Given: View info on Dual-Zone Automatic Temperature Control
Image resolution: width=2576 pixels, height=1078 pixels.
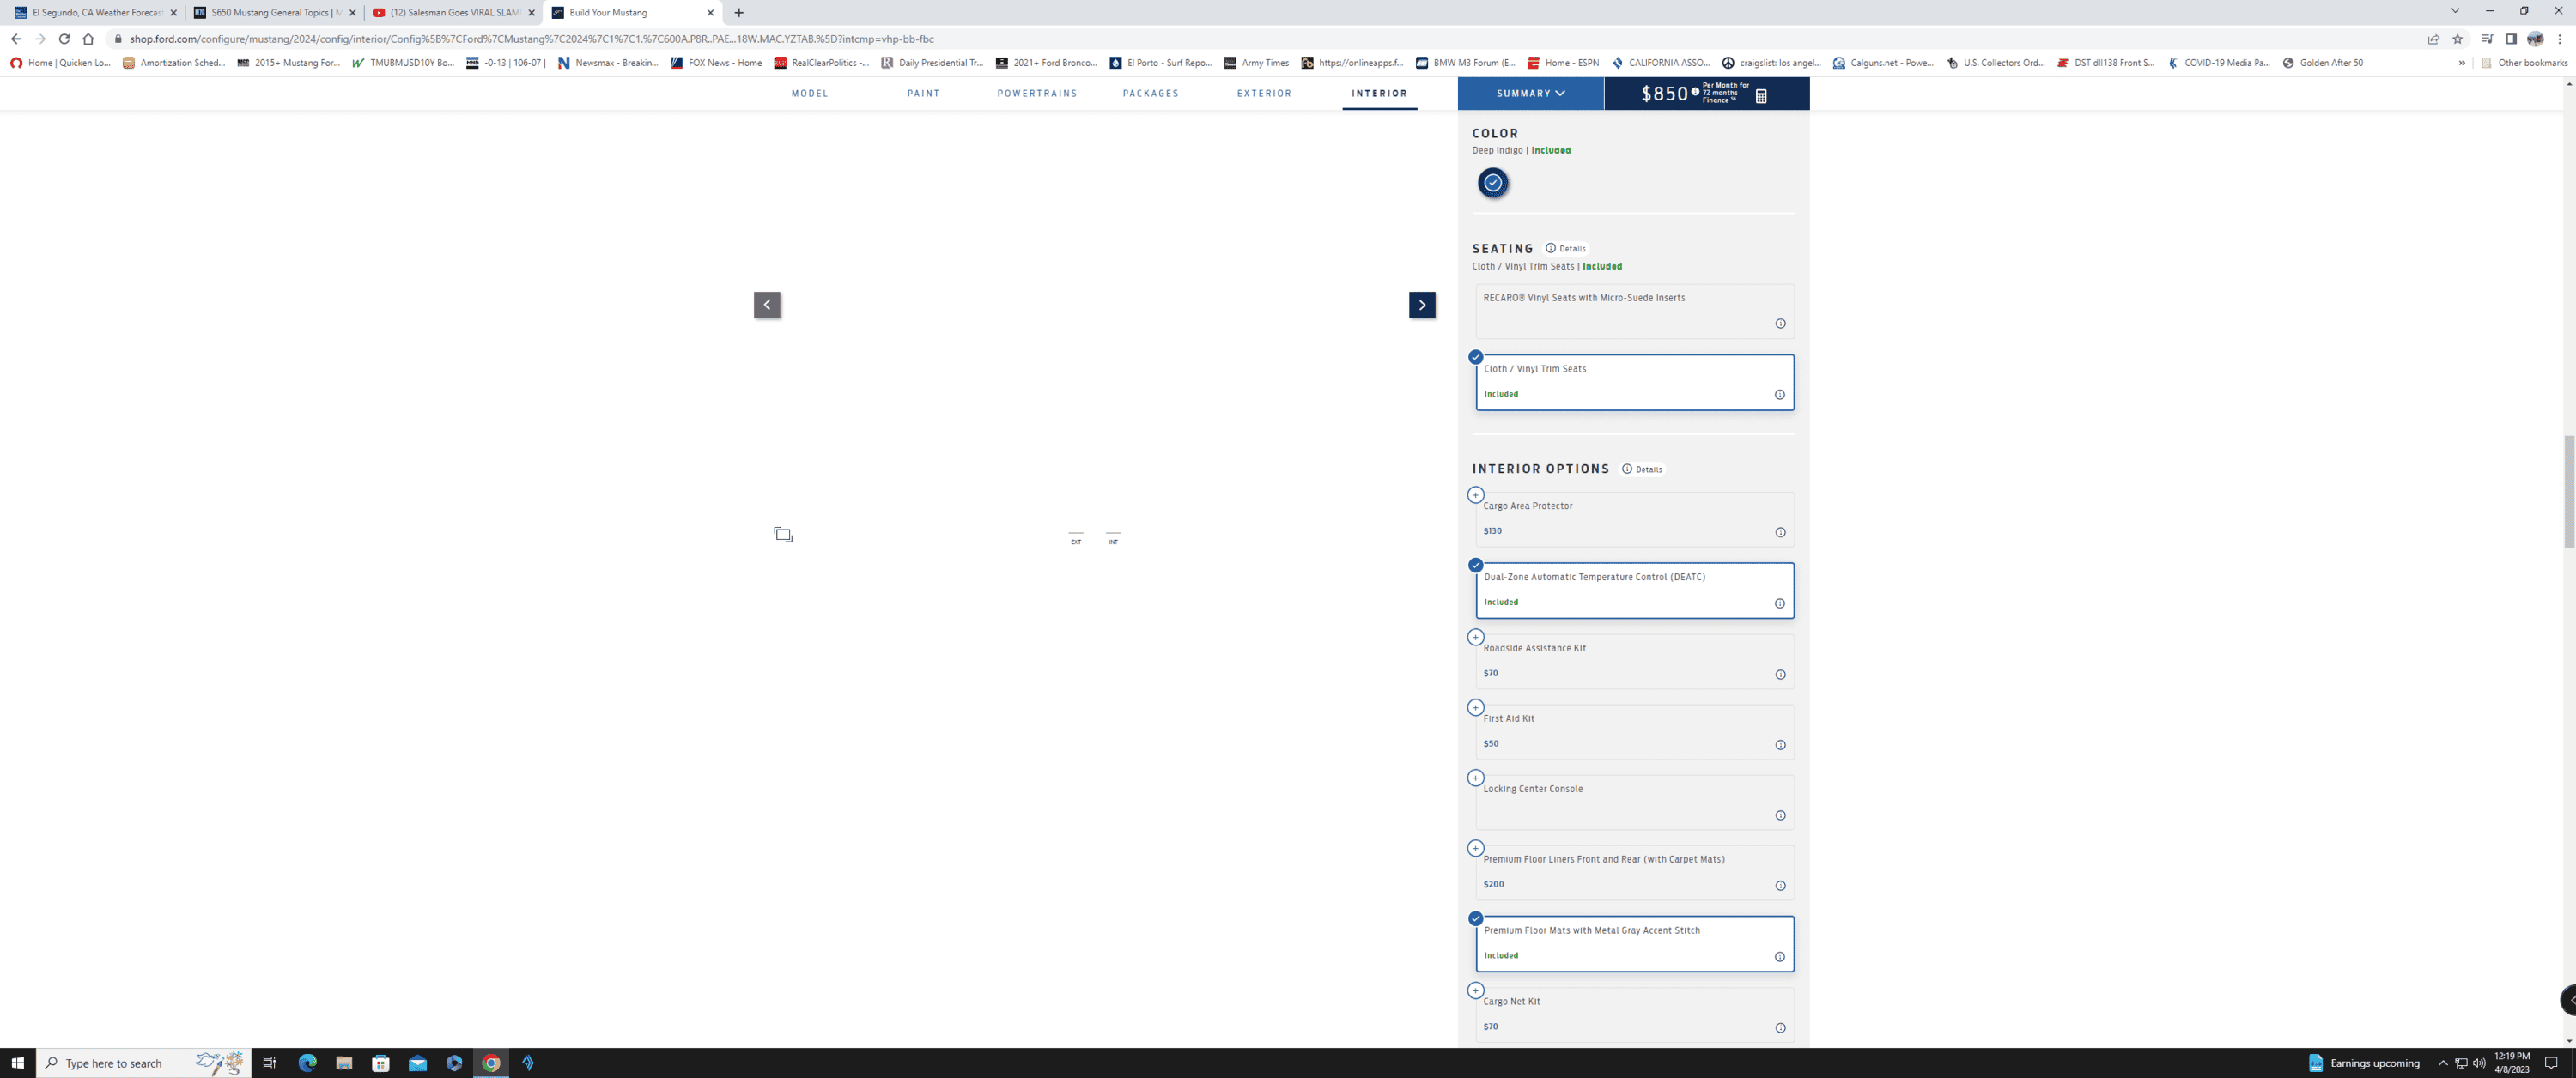Looking at the screenshot, I should 1780,603.
